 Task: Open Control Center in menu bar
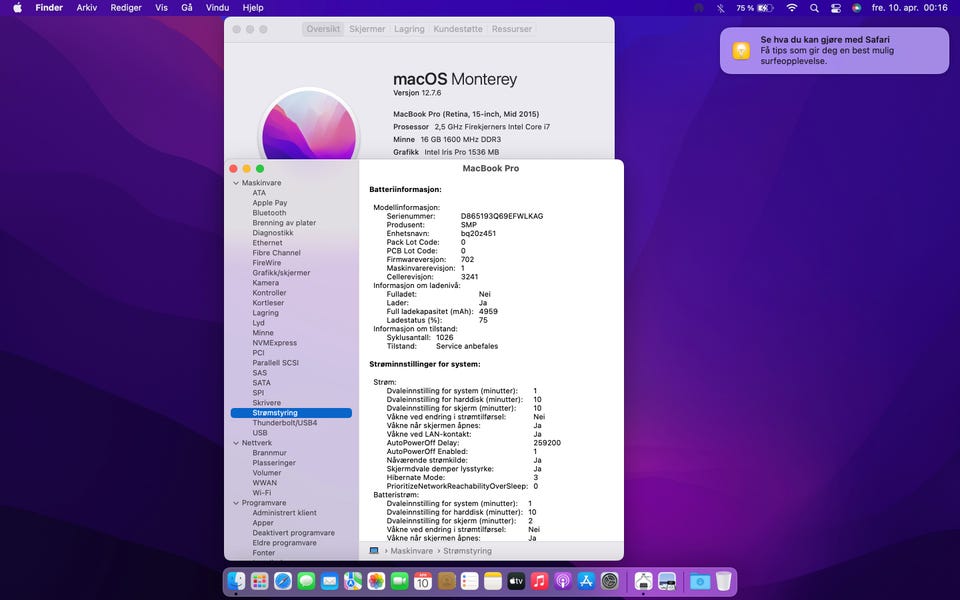[x=836, y=8]
